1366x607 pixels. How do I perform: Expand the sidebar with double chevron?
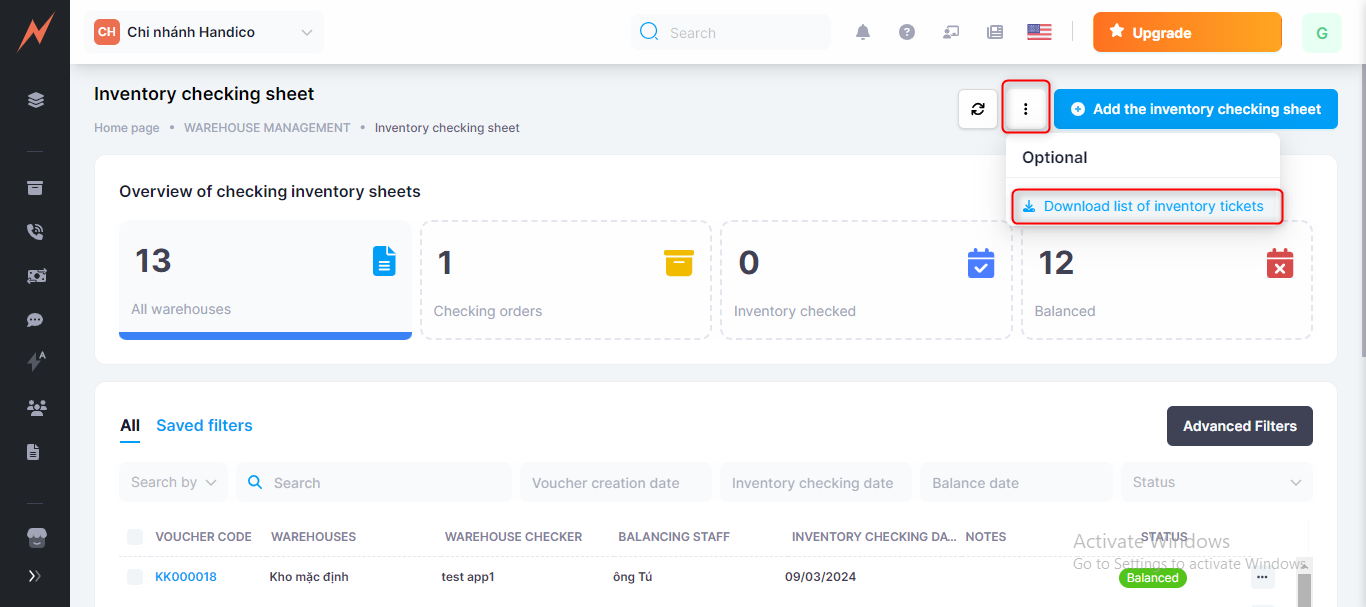35,576
